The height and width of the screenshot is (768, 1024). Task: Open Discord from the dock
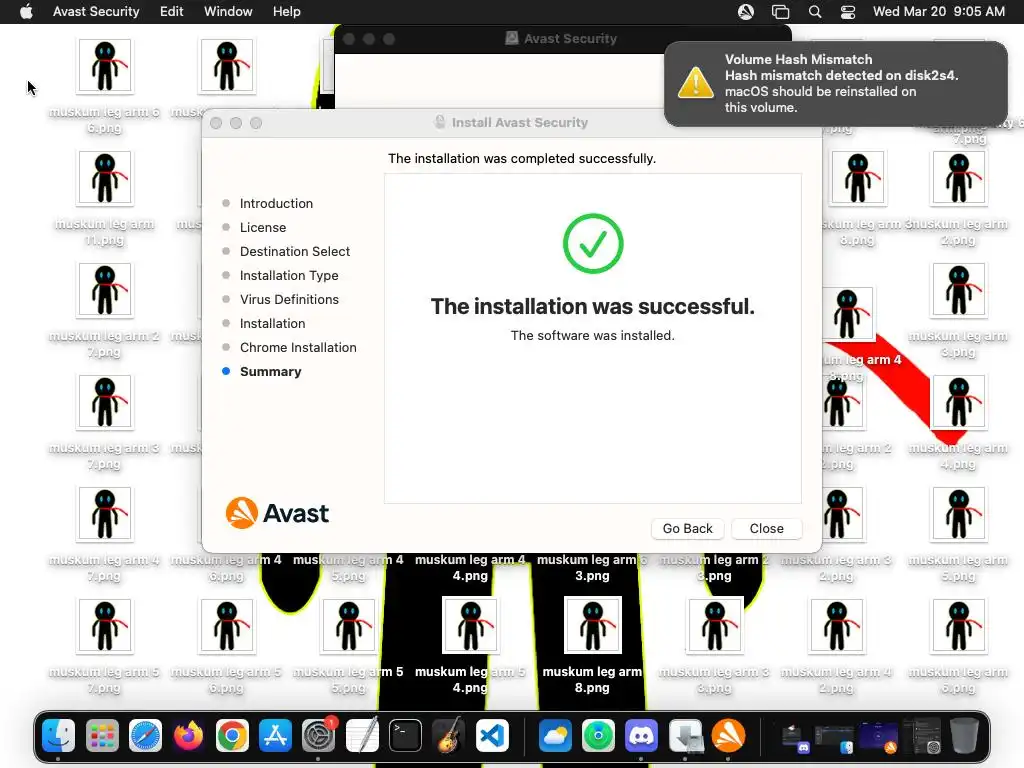coord(641,736)
